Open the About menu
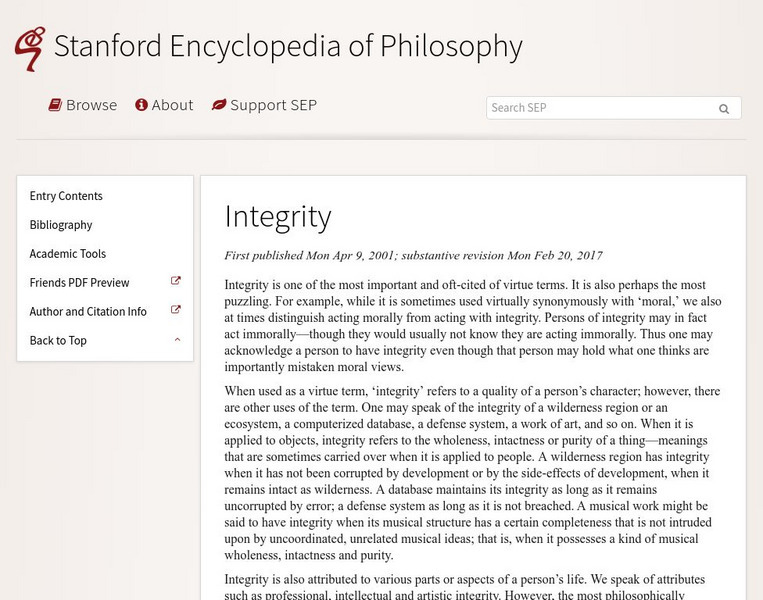763x600 pixels. tap(172, 105)
